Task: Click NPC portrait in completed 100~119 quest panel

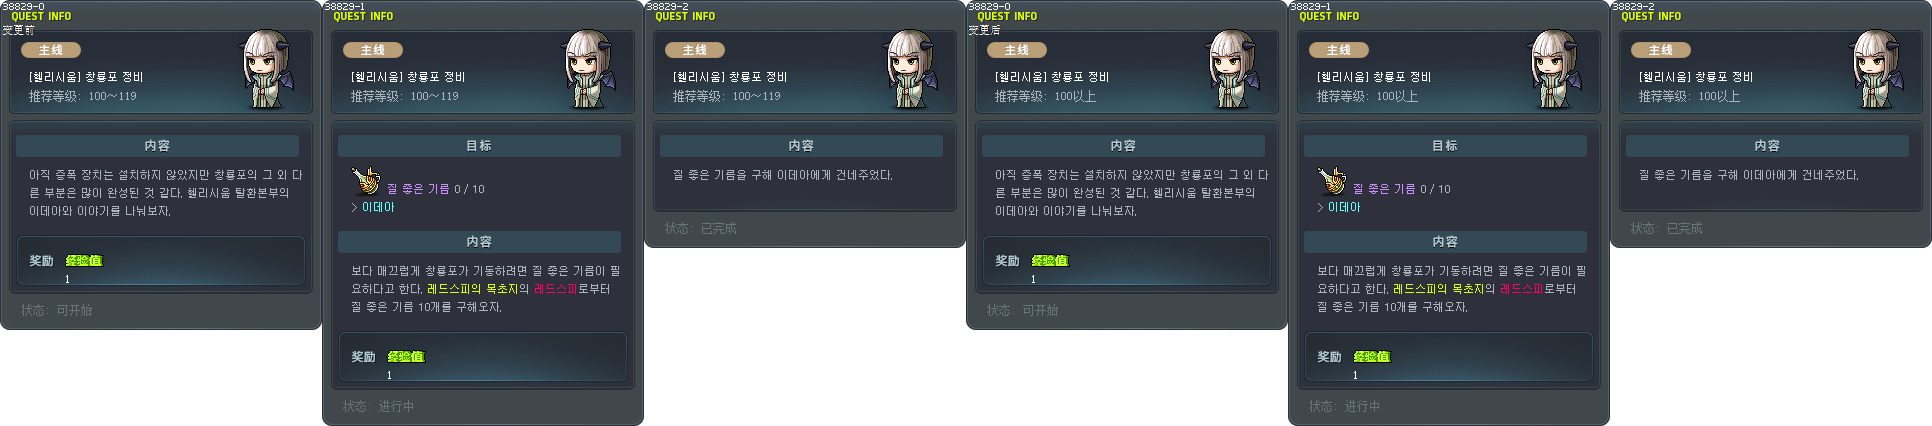Action: tap(912, 69)
